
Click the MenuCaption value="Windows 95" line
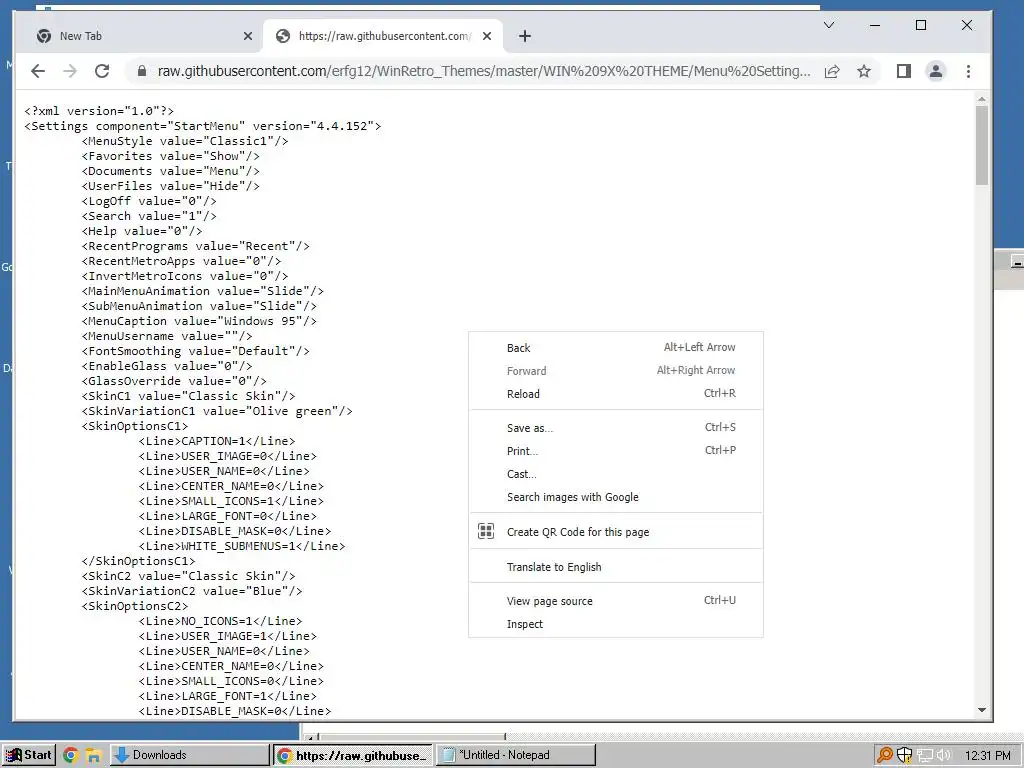(199, 321)
